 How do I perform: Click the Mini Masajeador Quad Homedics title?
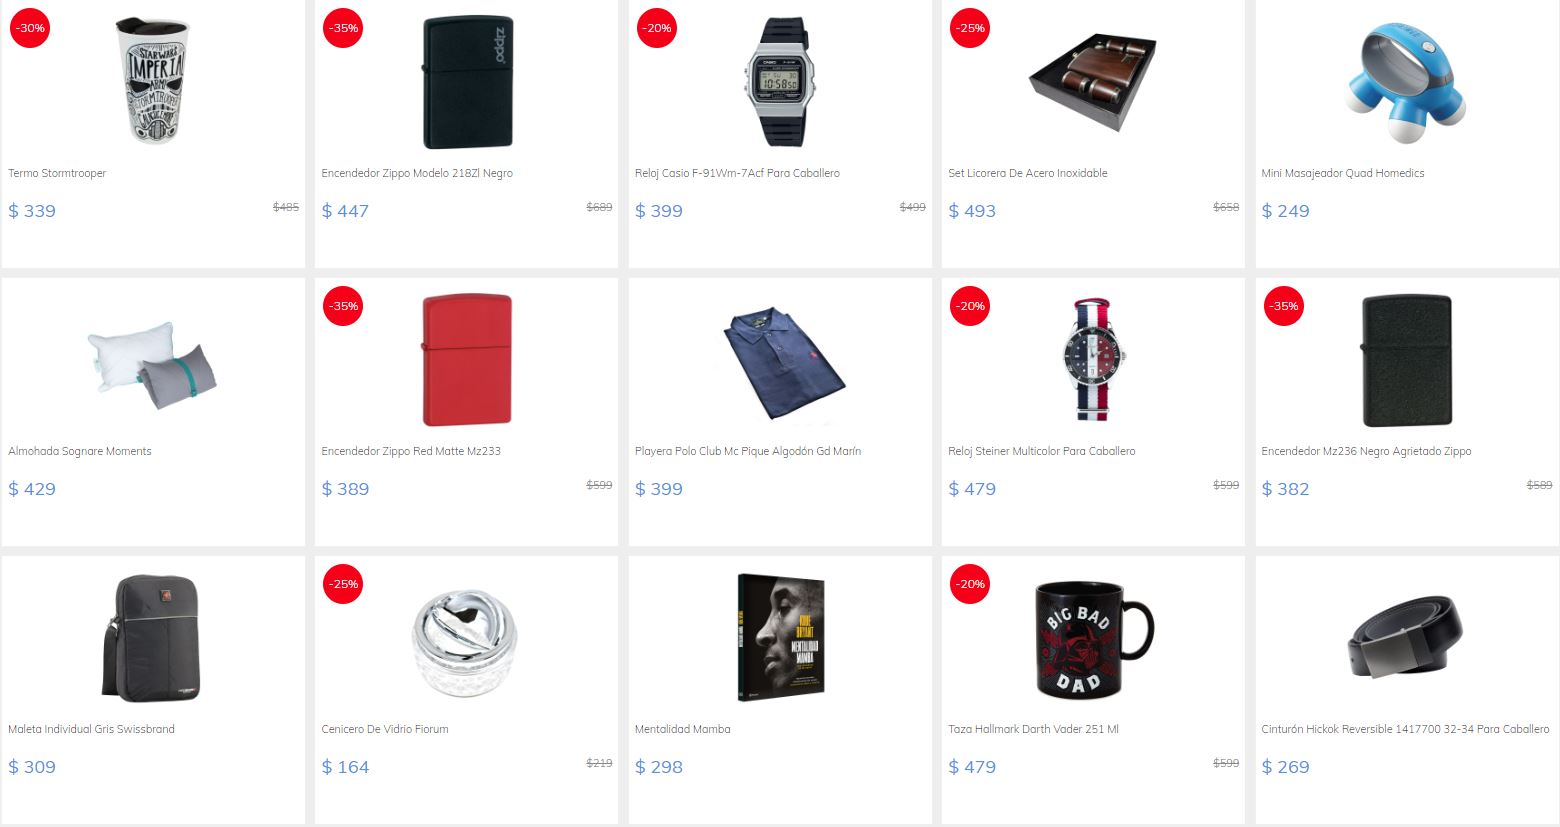click(x=1342, y=173)
